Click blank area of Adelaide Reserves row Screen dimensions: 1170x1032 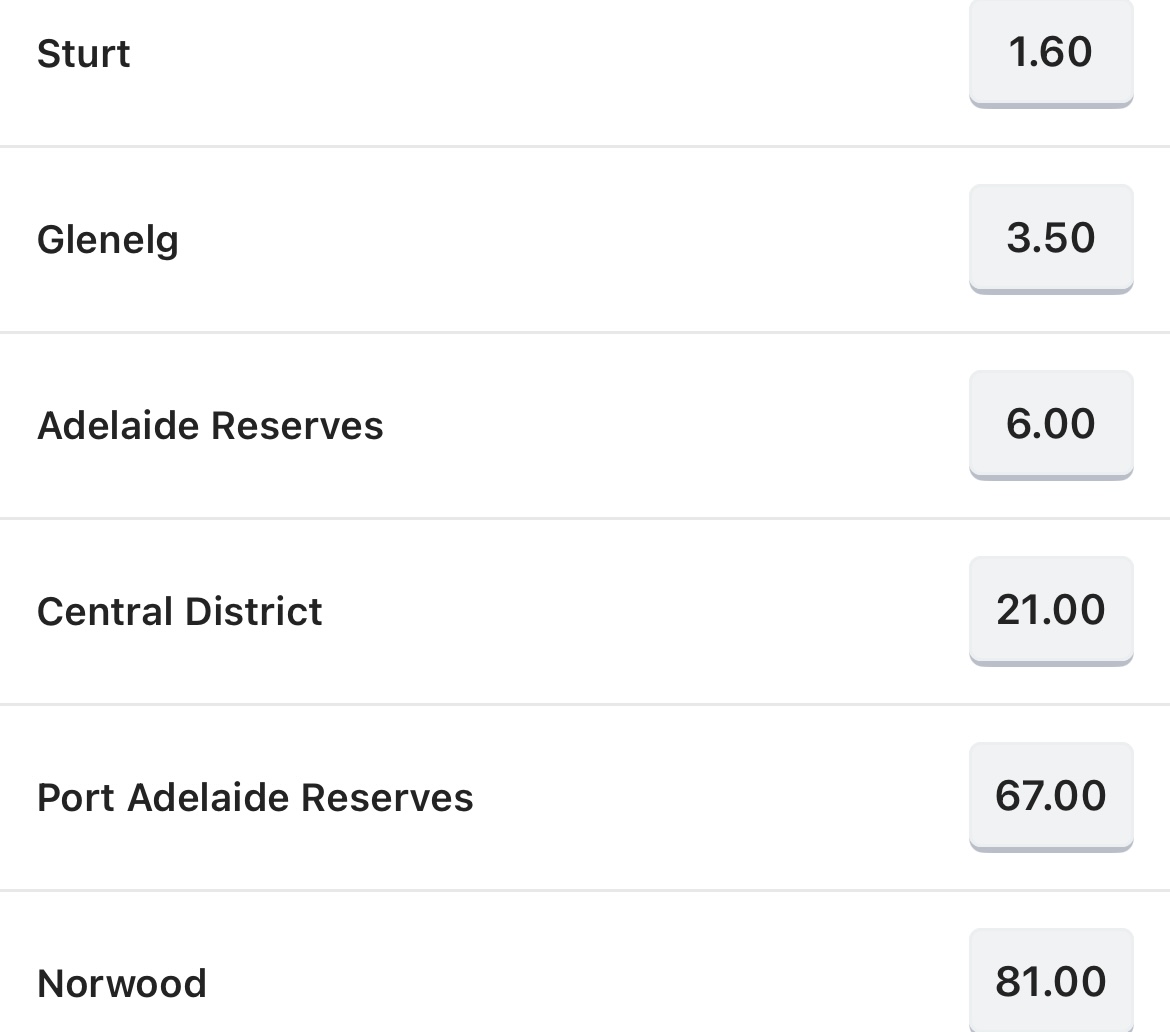tap(672, 425)
